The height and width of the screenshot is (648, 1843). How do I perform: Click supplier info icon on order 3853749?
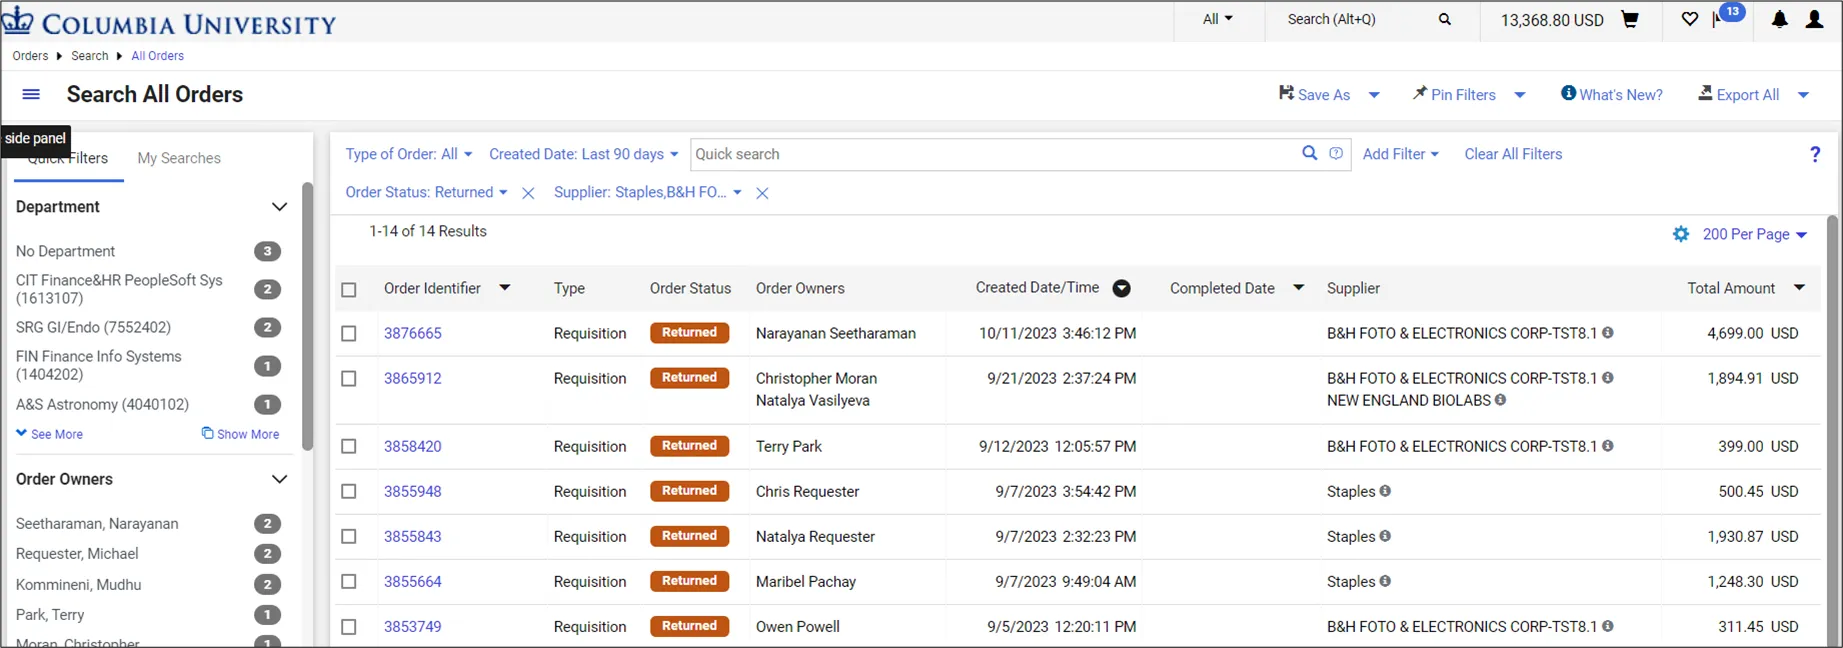click(x=1608, y=626)
